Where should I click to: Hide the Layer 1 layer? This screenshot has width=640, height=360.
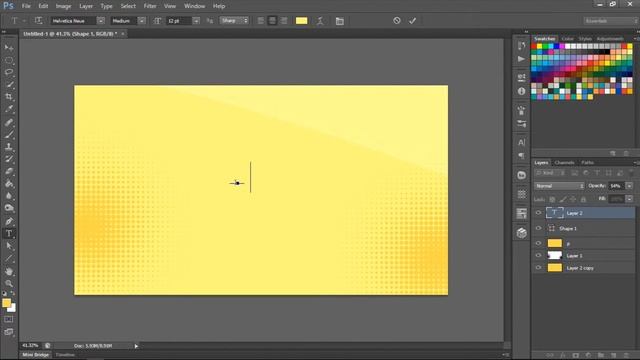(538, 256)
